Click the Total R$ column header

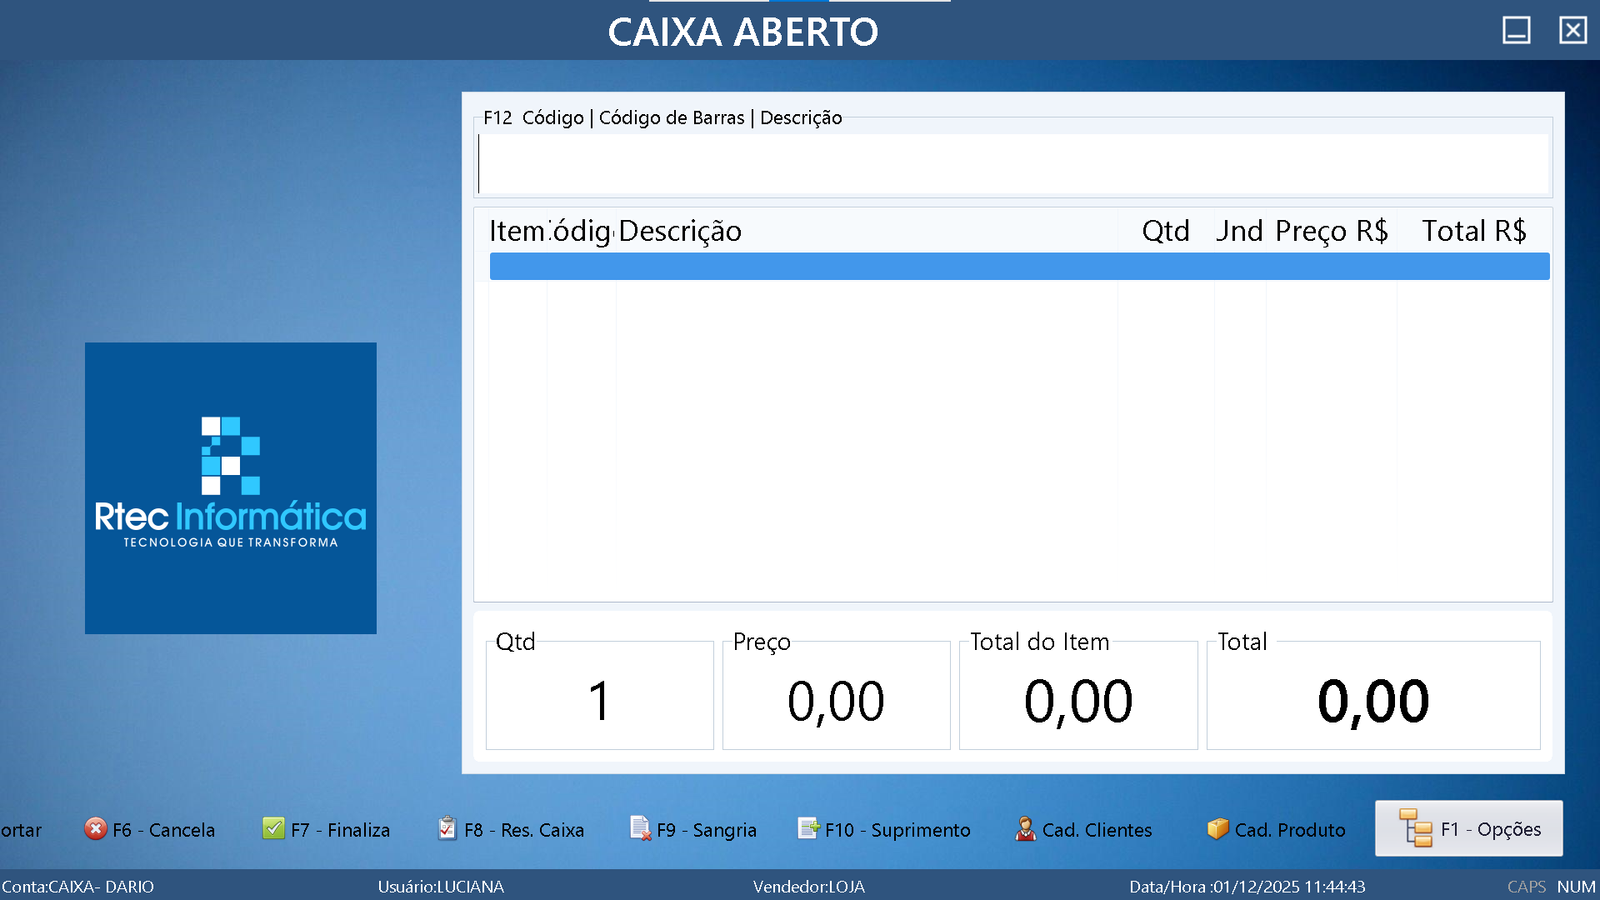[x=1473, y=231]
